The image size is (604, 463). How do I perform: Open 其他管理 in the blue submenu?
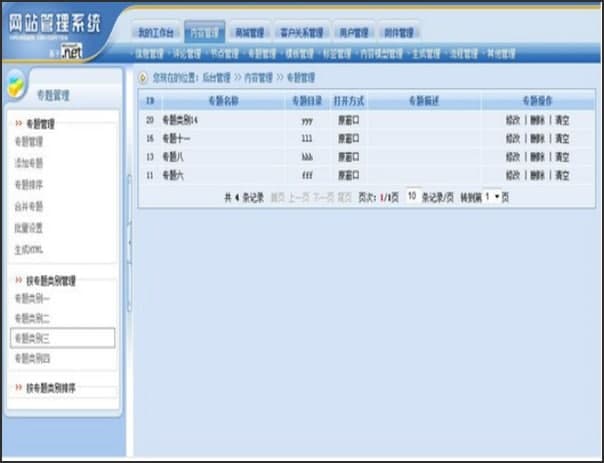(501, 54)
